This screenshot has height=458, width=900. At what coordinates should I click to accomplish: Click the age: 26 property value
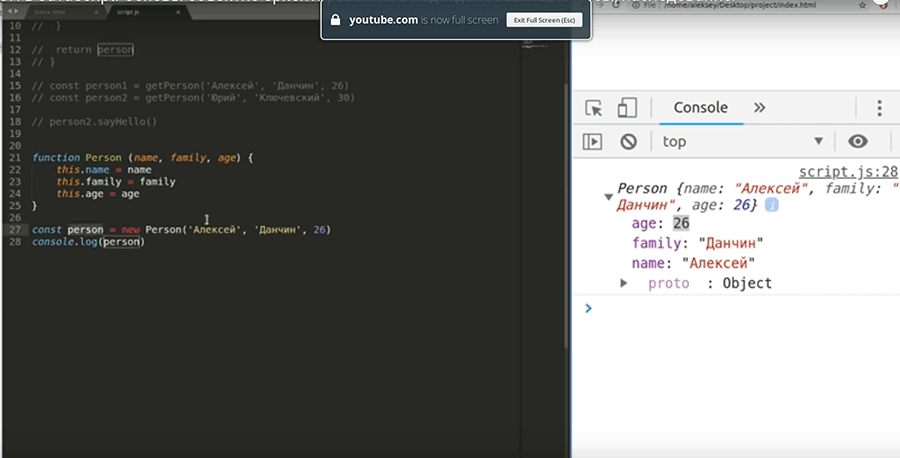coord(681,223)
